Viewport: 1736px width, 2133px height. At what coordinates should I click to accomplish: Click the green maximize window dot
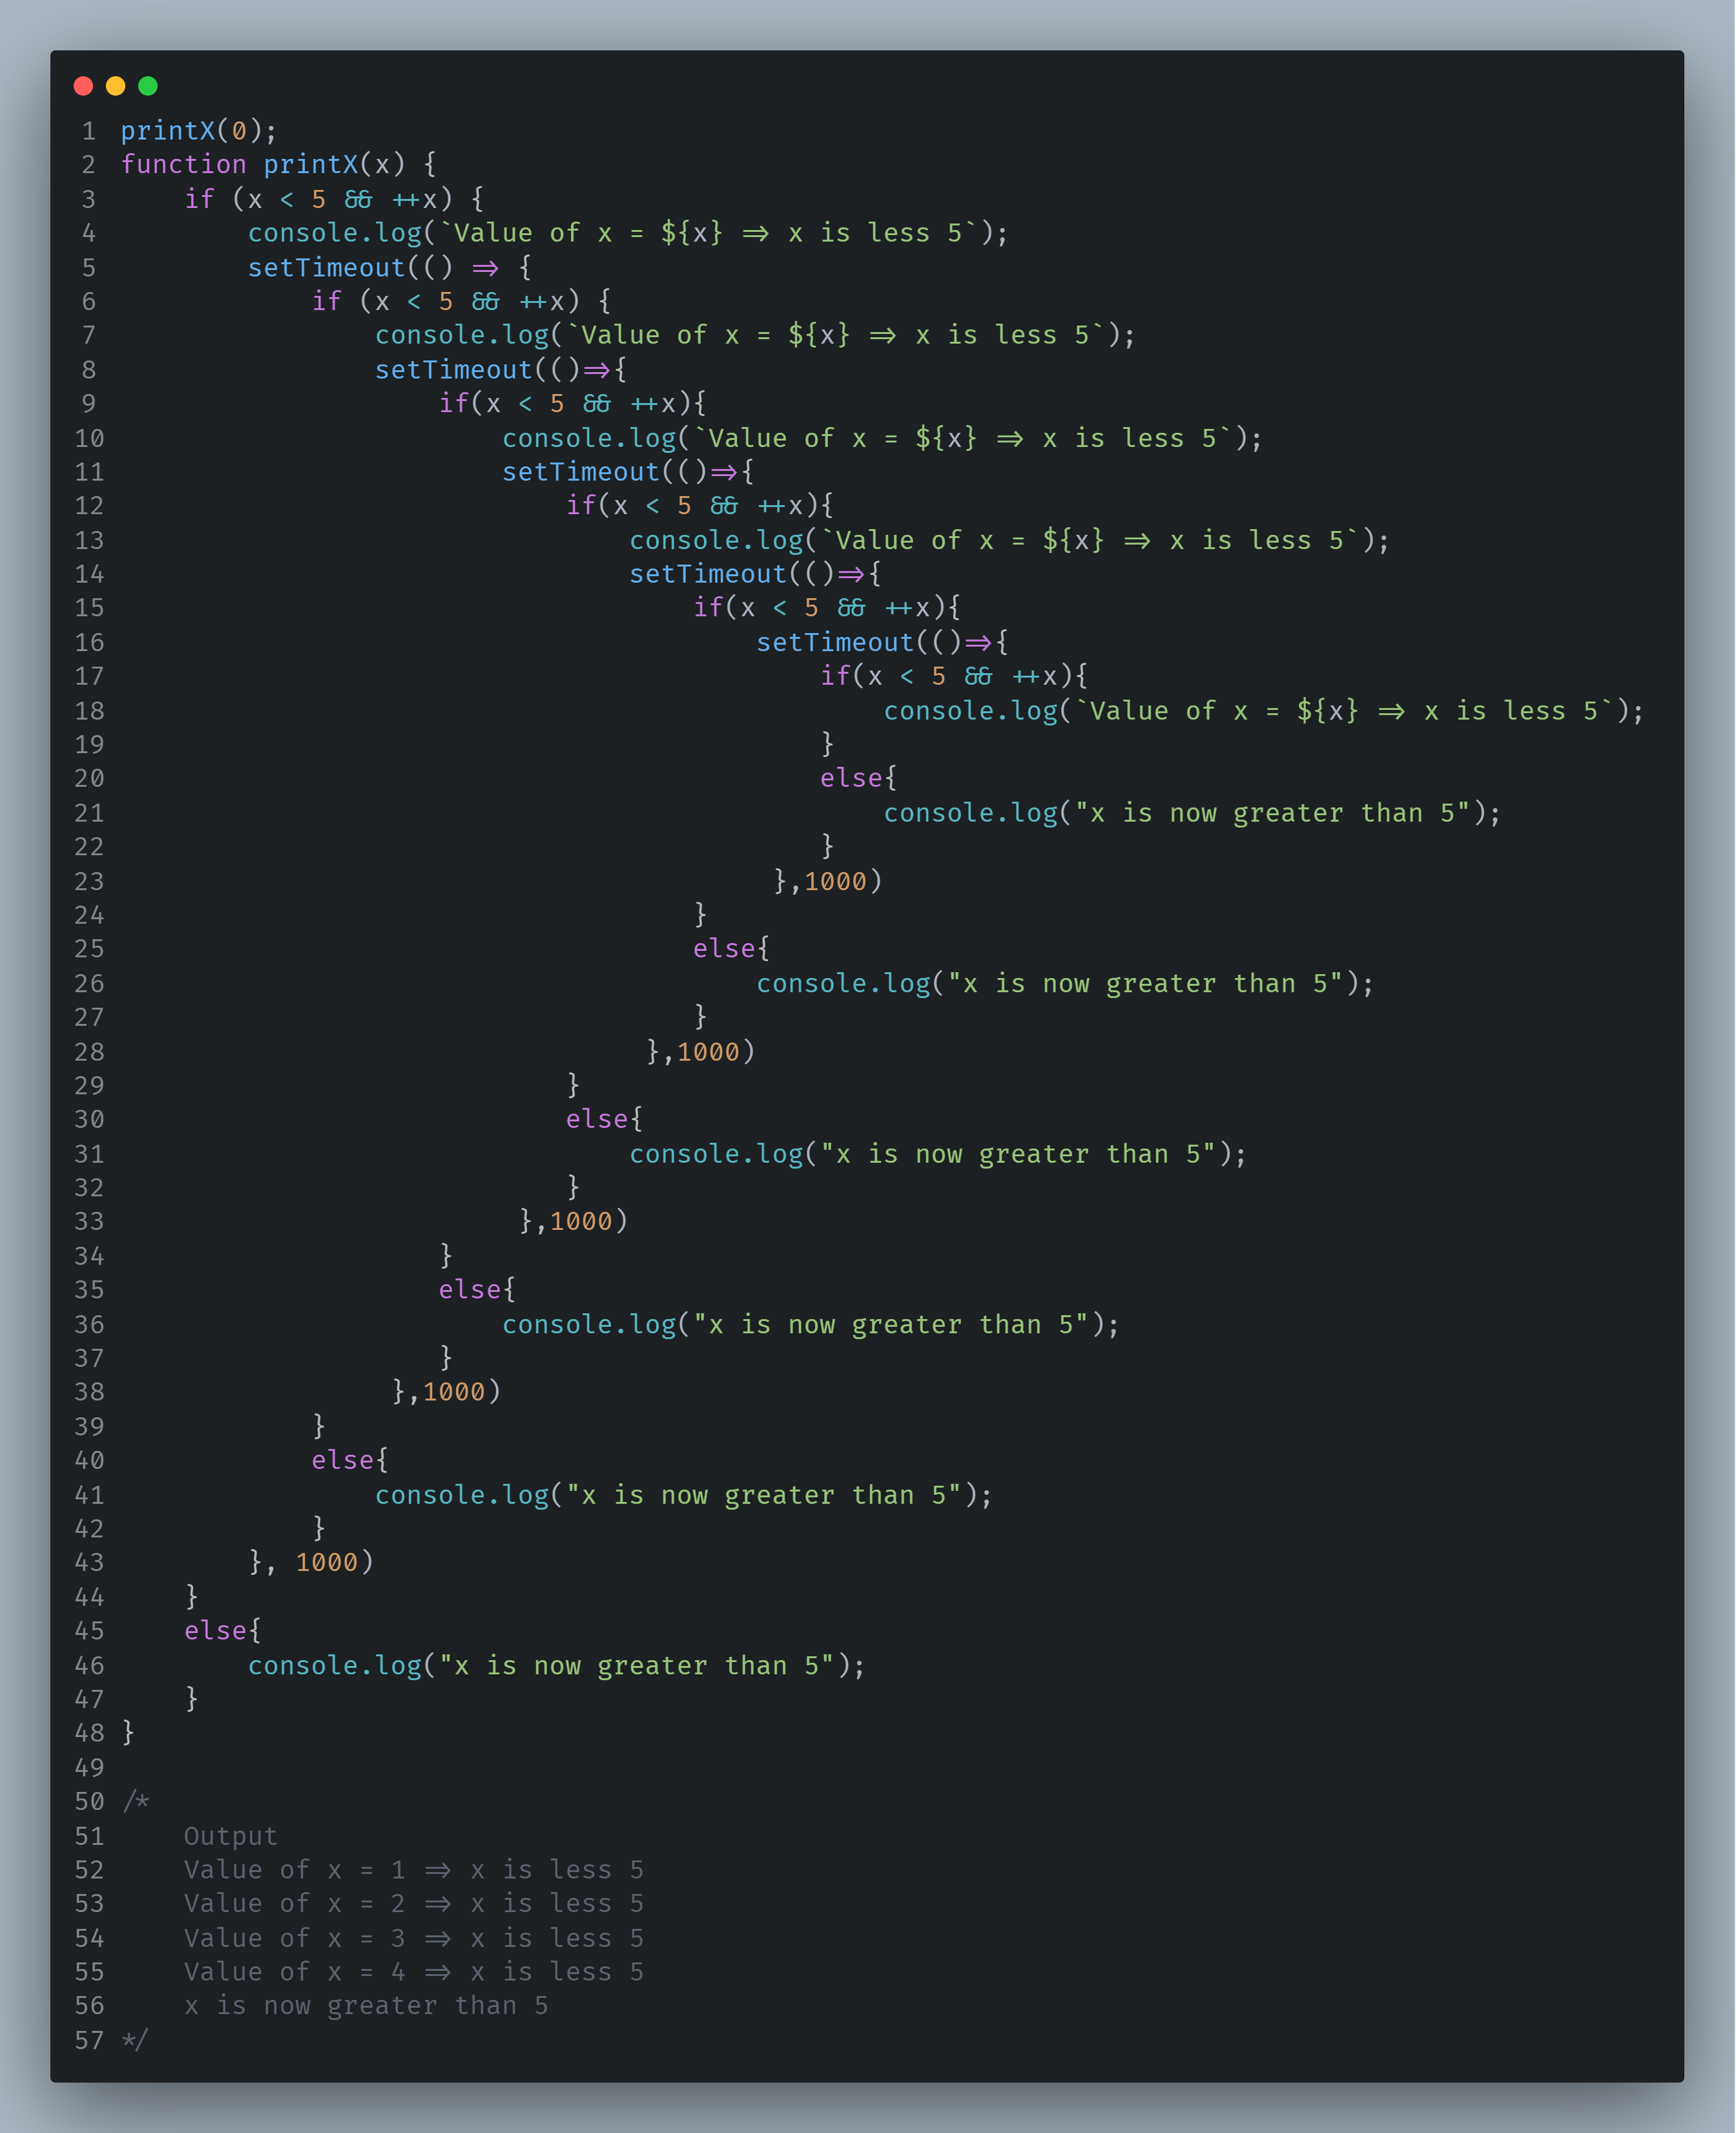(148, 86)
